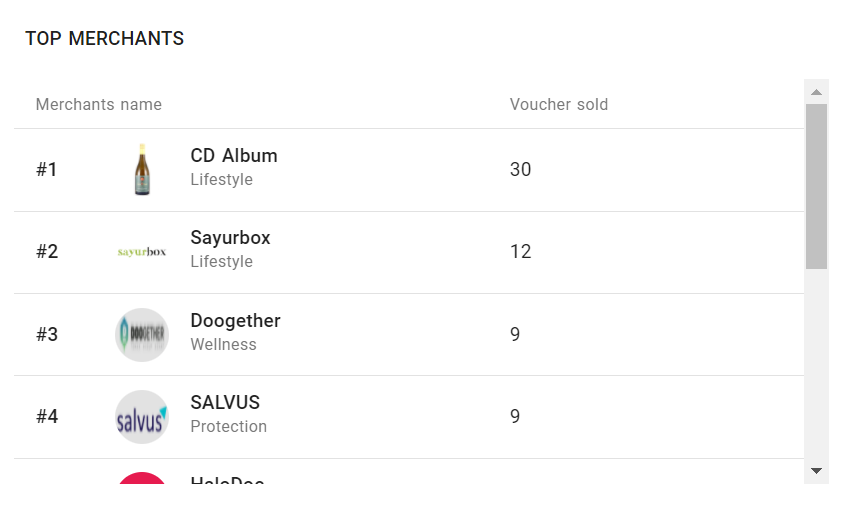Click the scrollbar down arrow
The image size is (854, 511).
816,471
